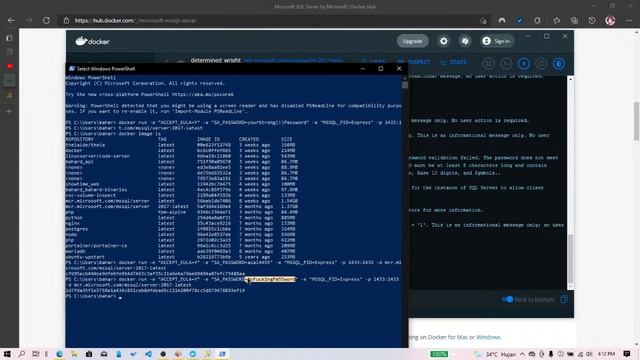
Task: Go back in the Edge browser
Action: click(x=11, y=20)
